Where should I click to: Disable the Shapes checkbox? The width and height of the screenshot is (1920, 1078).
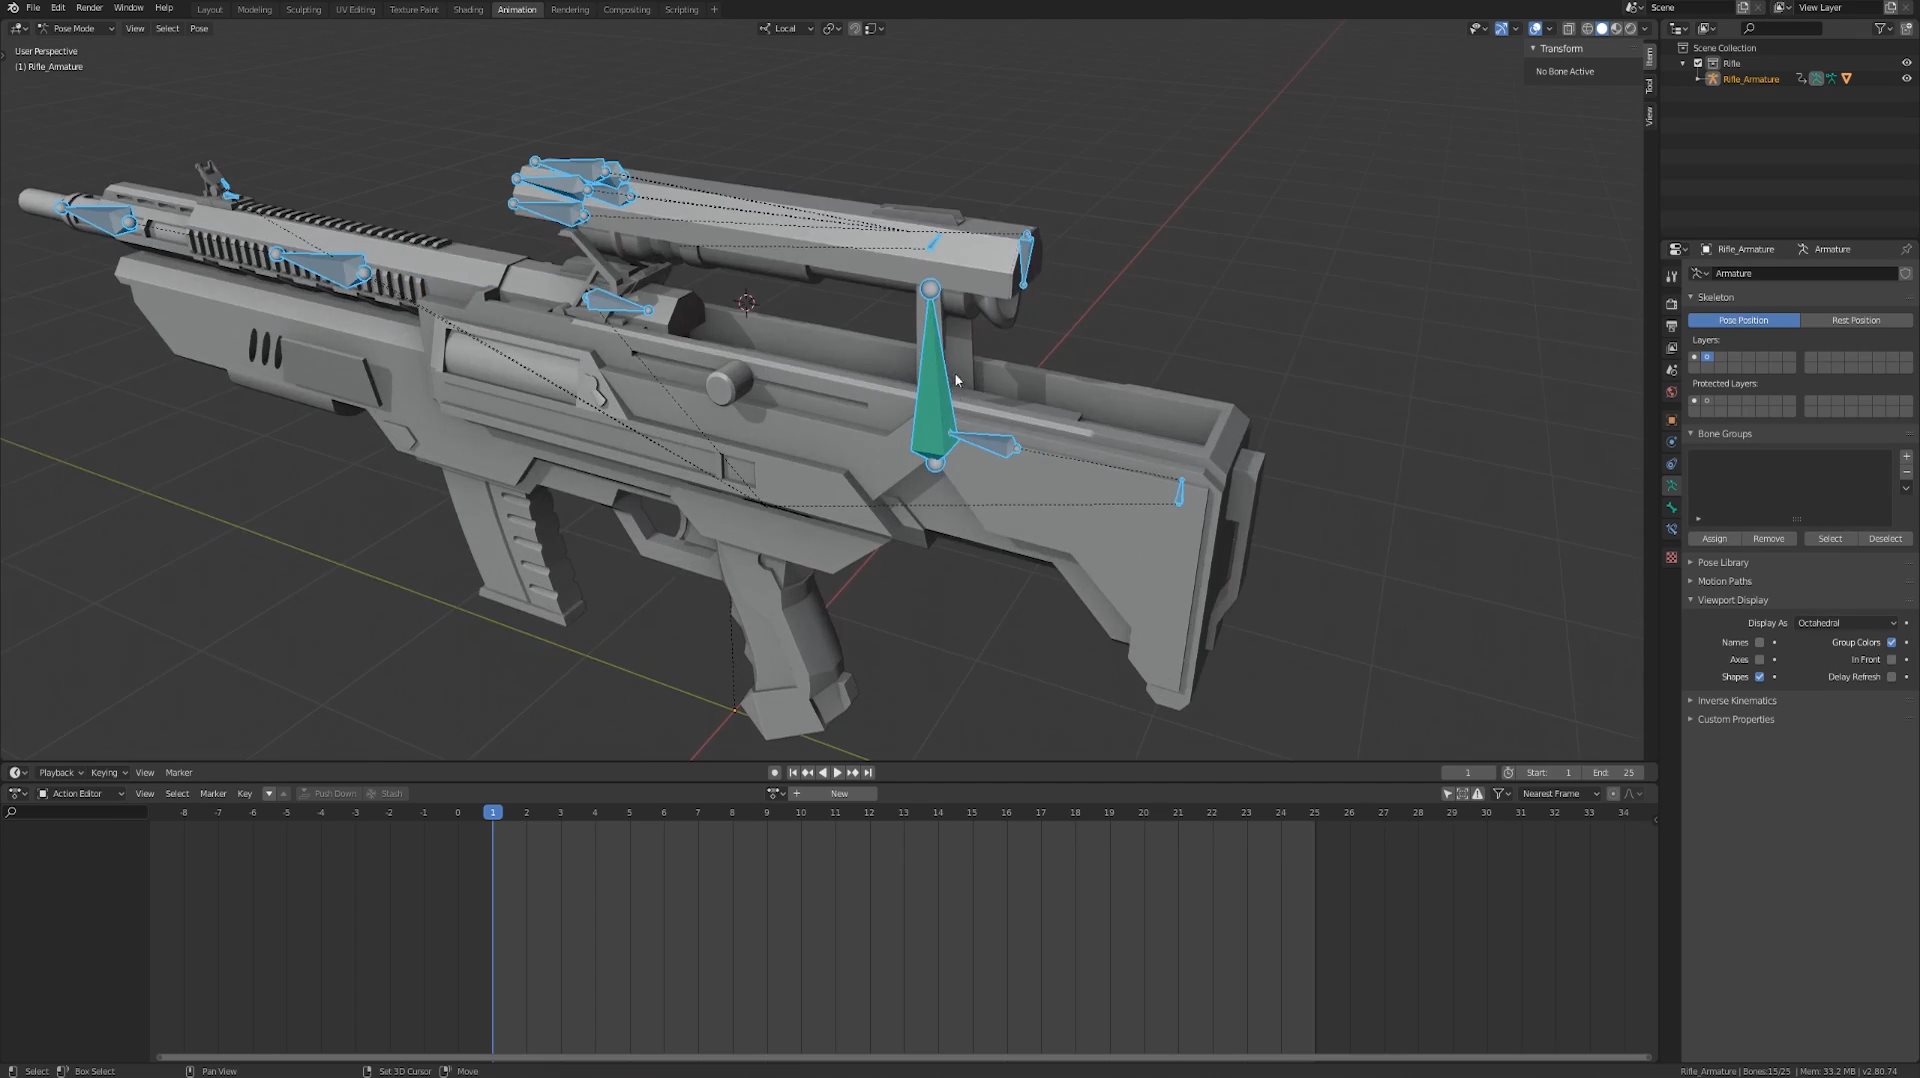(1760, 677)
